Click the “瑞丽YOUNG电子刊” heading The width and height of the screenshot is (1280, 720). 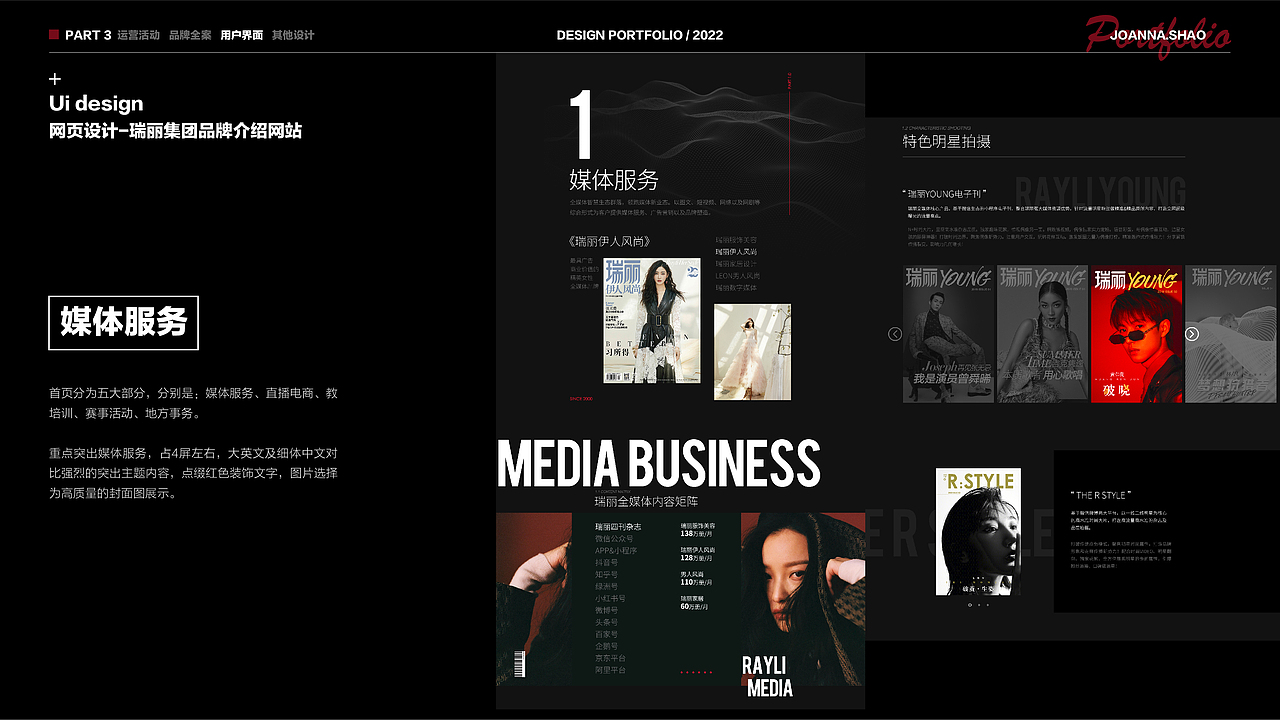coord(945,192)
